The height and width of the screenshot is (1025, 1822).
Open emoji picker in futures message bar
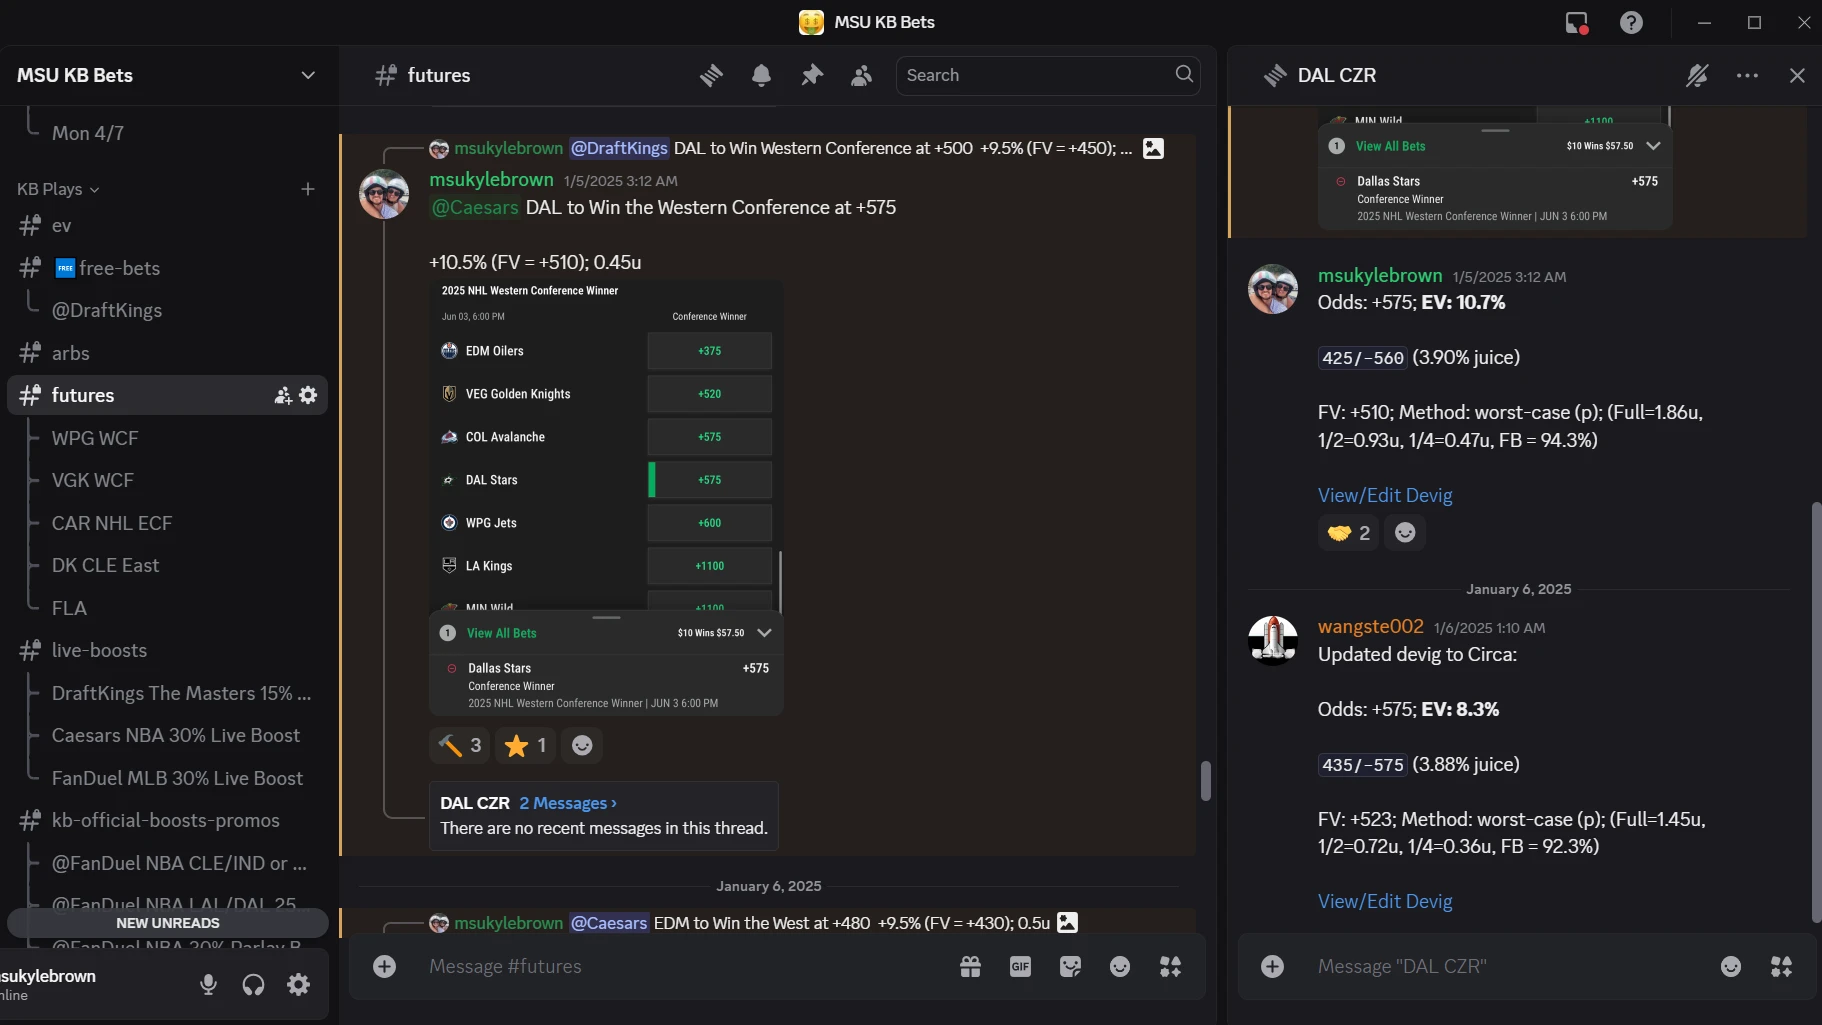pyautogui.click(x=1120, y=966)
